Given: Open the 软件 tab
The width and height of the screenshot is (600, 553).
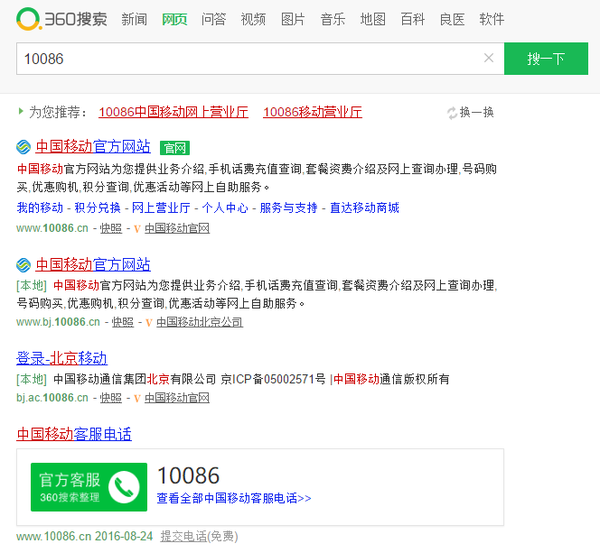Looking at the screenshot, I should pyautogui.click(x=492, y=19).
